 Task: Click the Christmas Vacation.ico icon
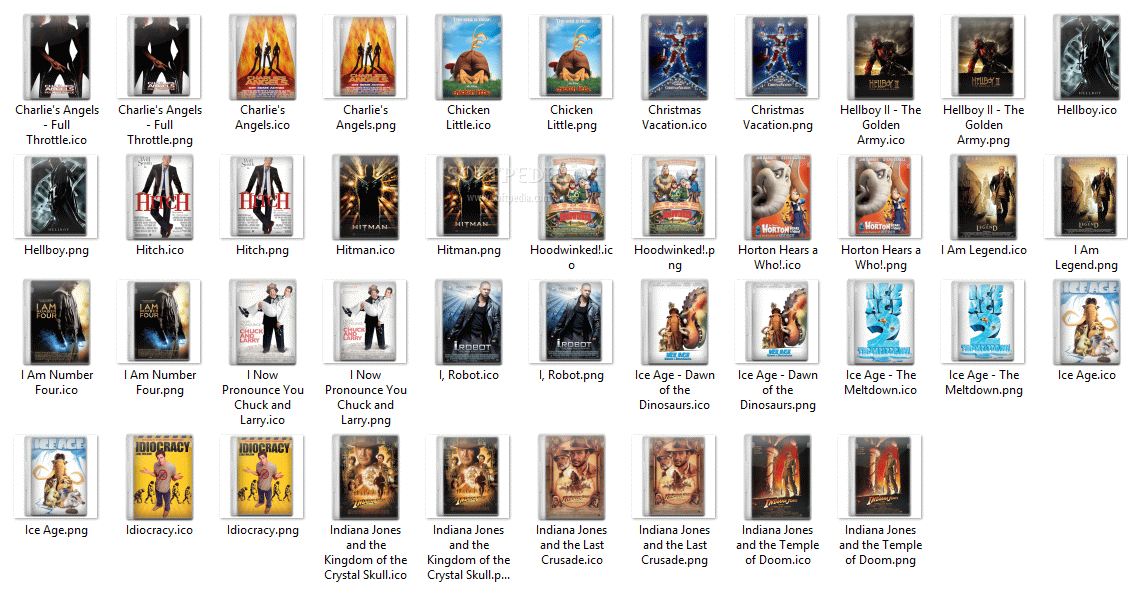click(674, 57)
